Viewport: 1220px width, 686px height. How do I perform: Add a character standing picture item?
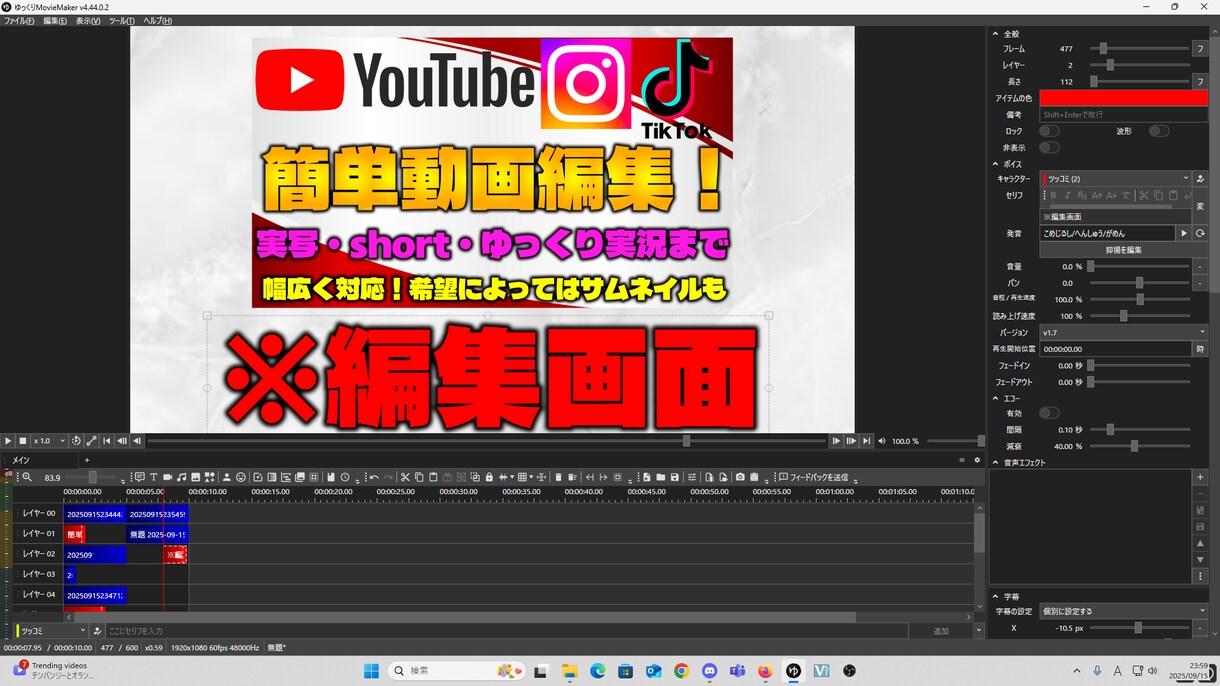coord(226,477)
